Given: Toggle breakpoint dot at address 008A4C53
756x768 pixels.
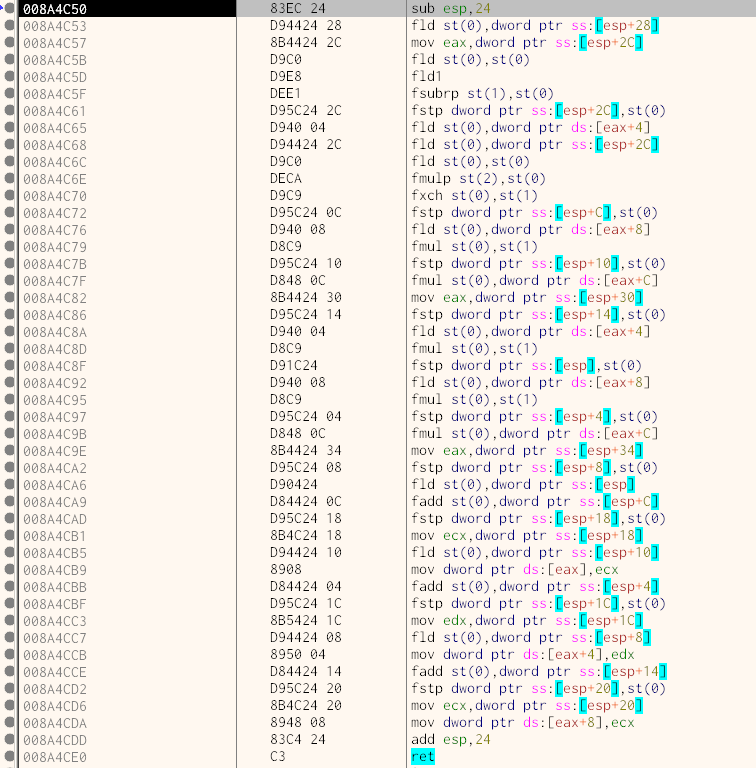Looking at the screenshot, I should [9, 25].
